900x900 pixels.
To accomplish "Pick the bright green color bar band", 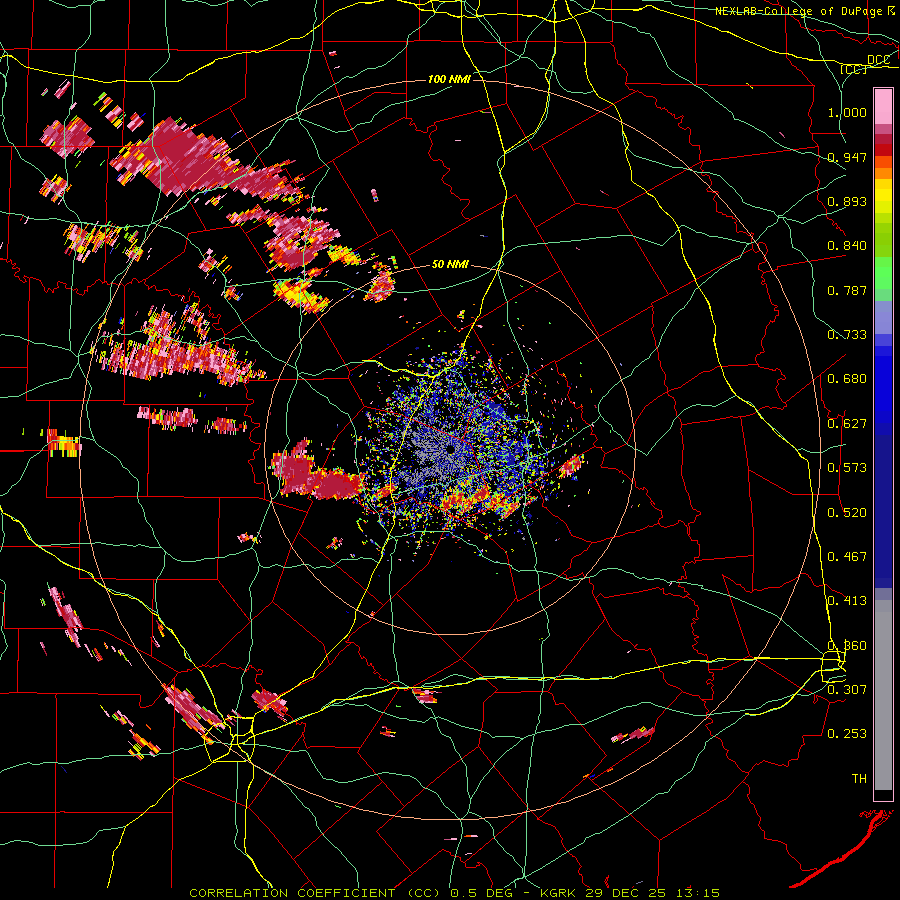I will [883, 273].
